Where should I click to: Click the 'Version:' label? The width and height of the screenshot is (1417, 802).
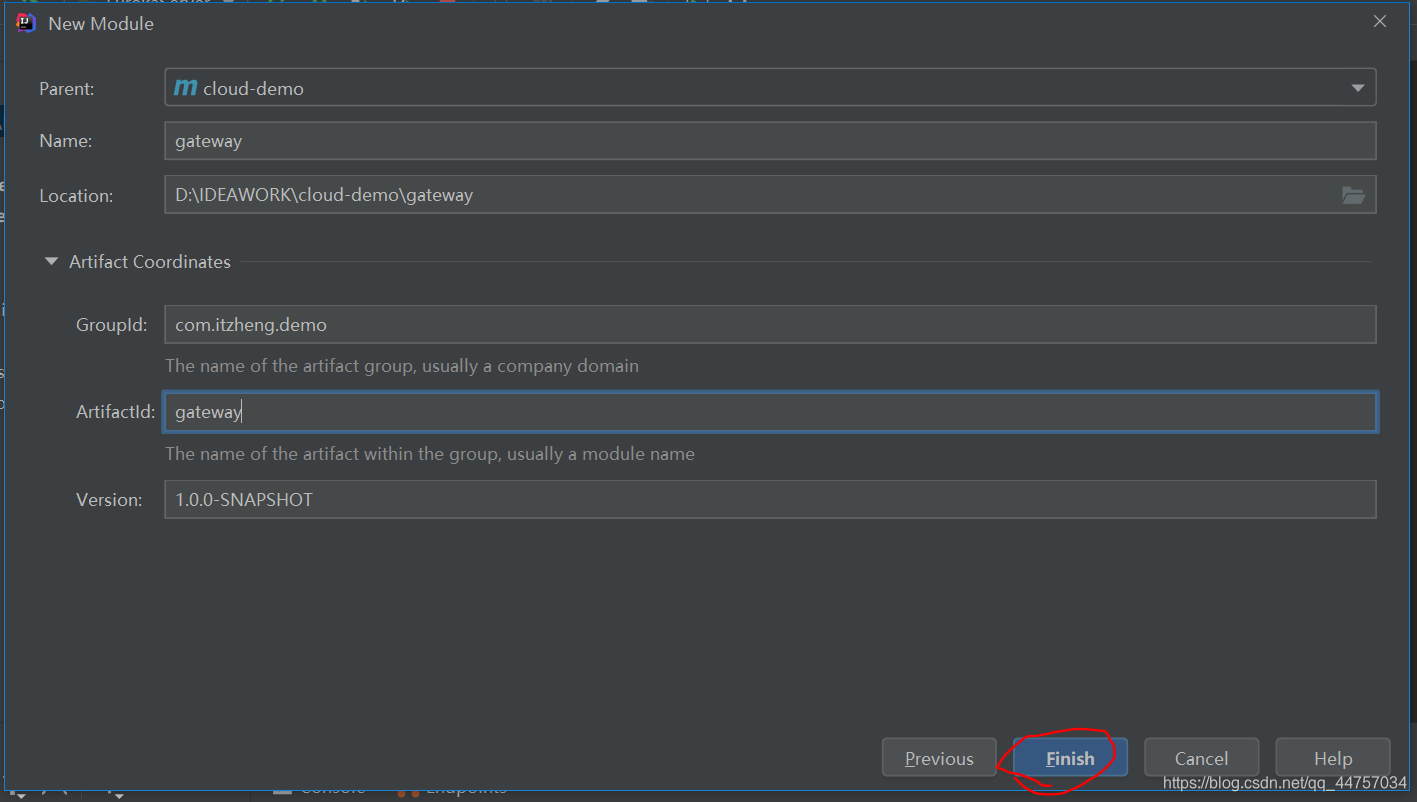pyautogui.click(x=110, y=500)
